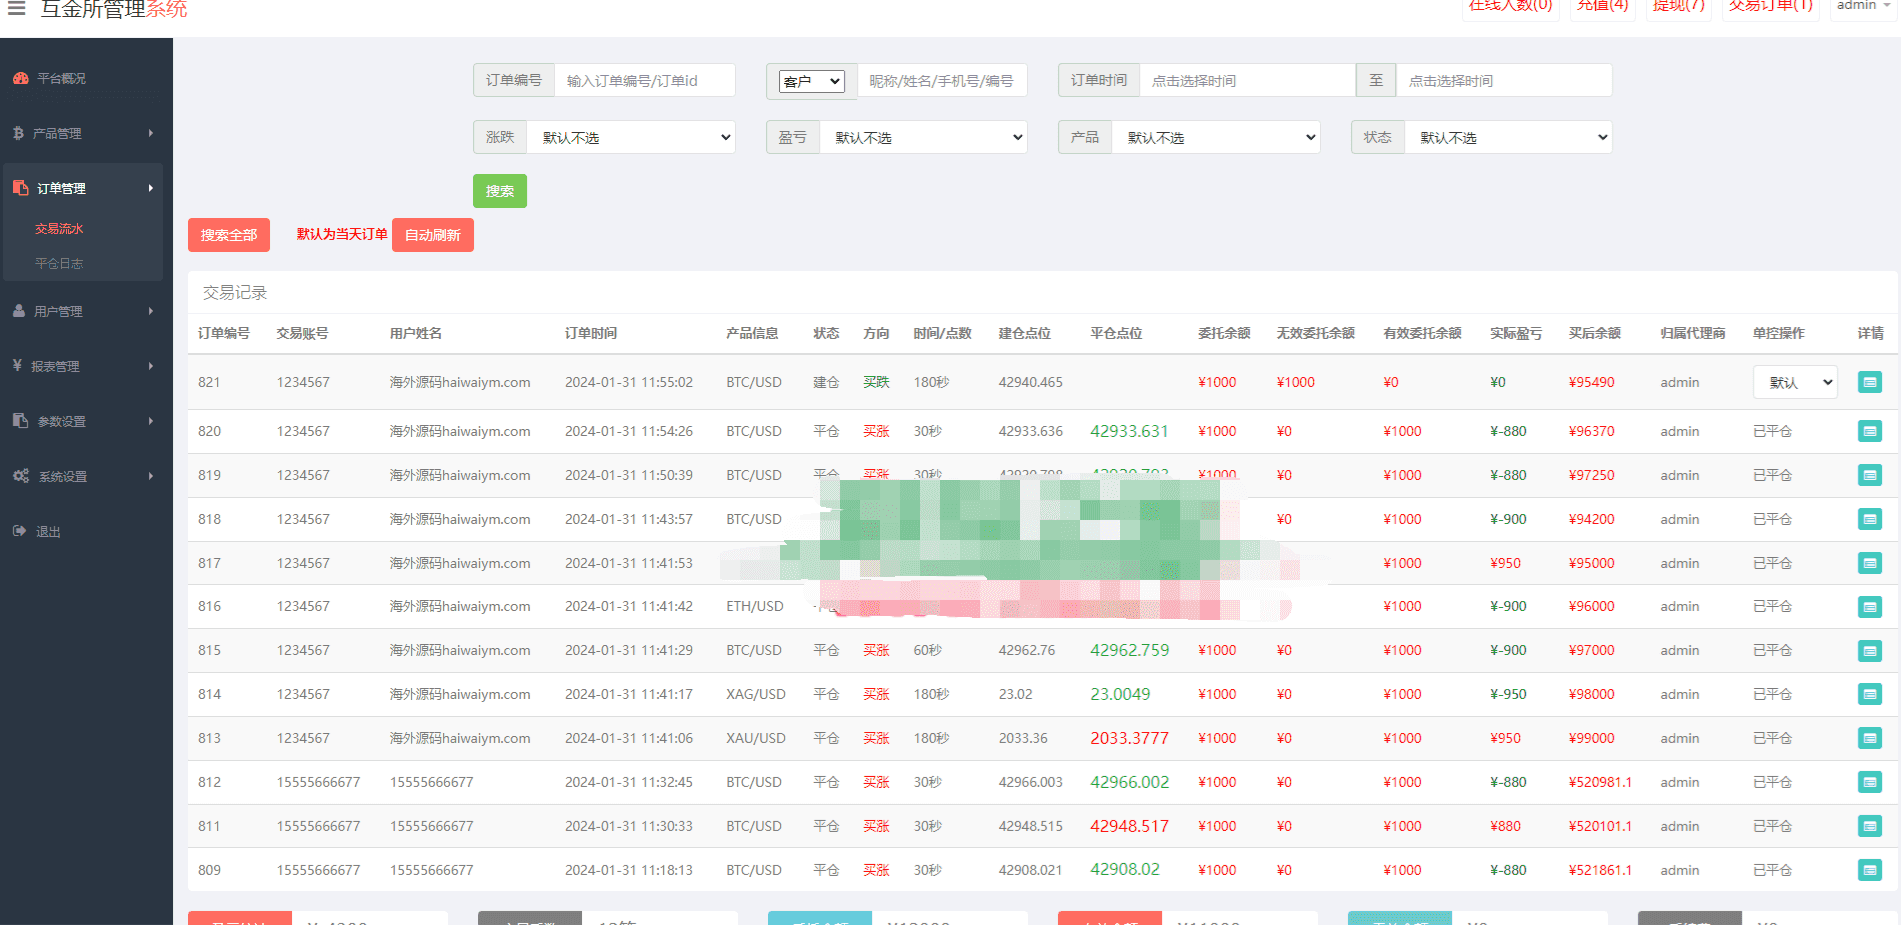Click the 自动刷新 button
1901x932 pixels.
coord(433,235)
